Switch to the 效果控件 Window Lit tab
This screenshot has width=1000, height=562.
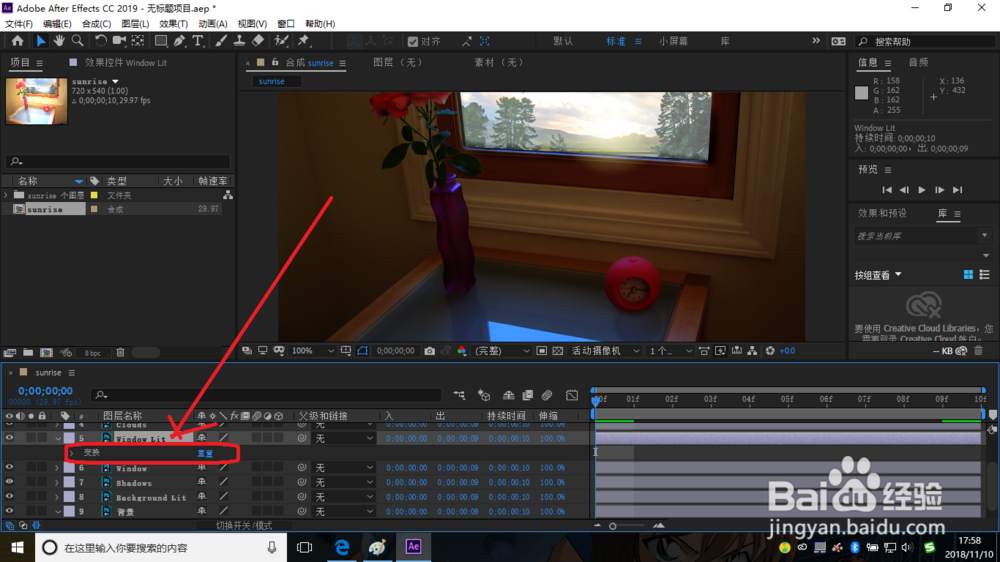126,63
